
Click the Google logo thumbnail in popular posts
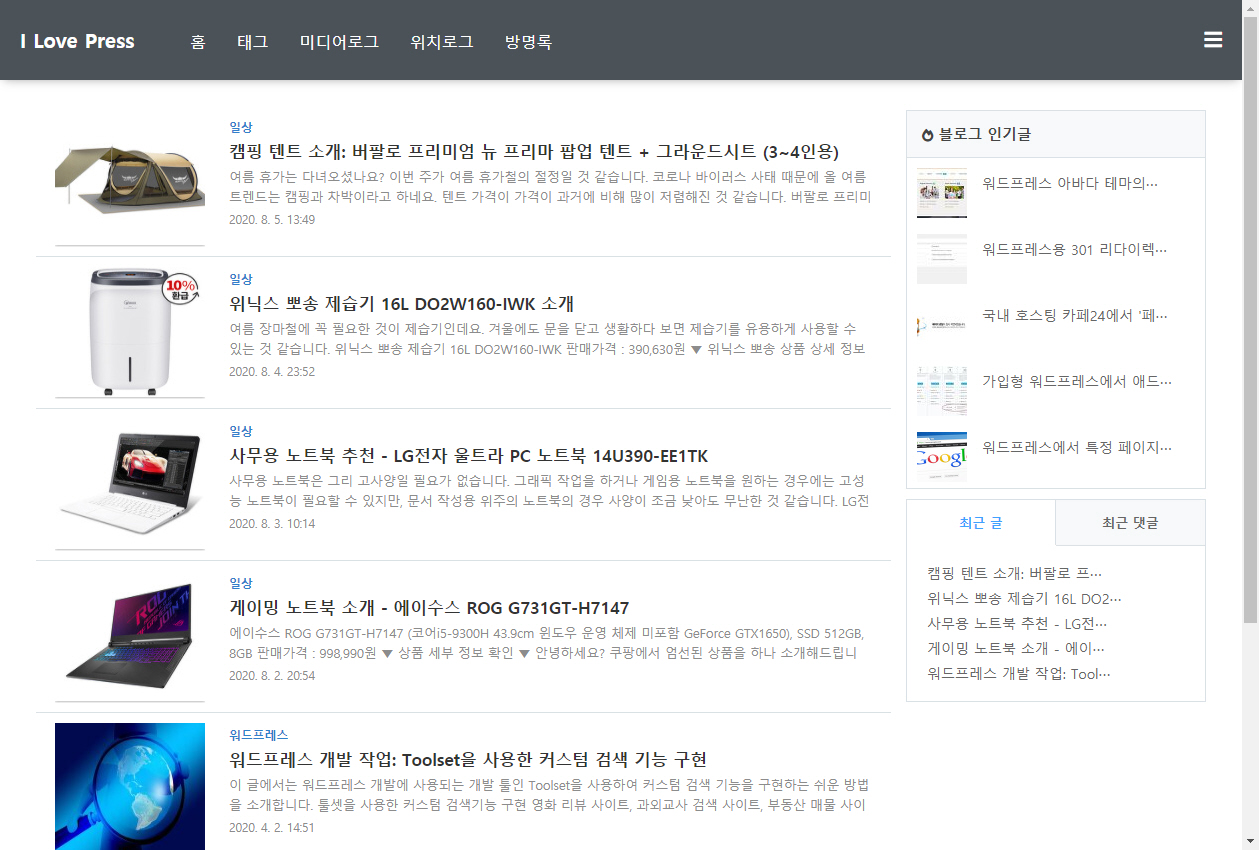pyautogui.click(x=942, y=456)
